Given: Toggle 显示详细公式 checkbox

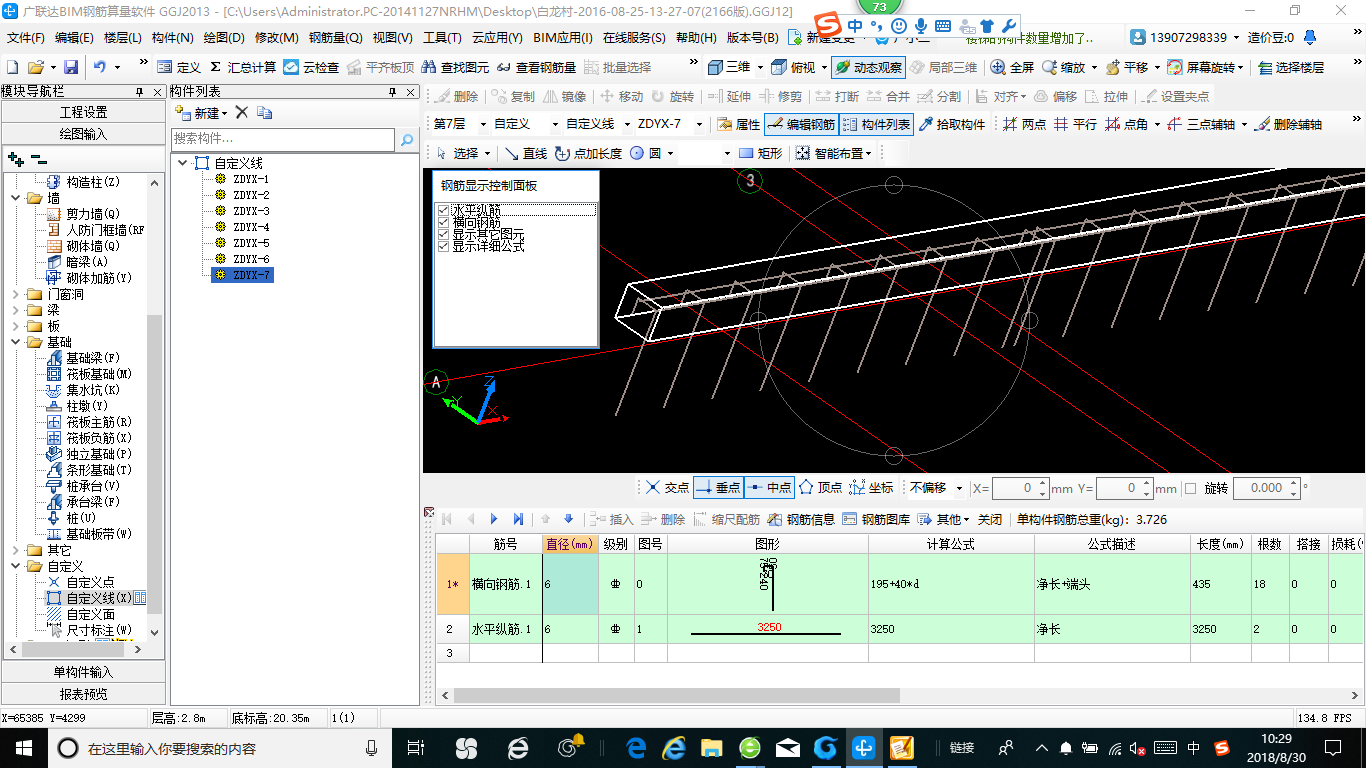Looking at the screenshot, I should [444, 246].
